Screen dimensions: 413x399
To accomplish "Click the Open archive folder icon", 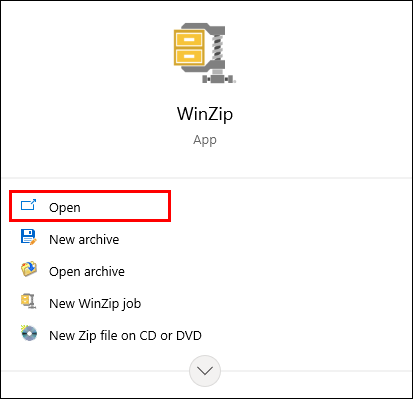I will click(x=29, y=269).
